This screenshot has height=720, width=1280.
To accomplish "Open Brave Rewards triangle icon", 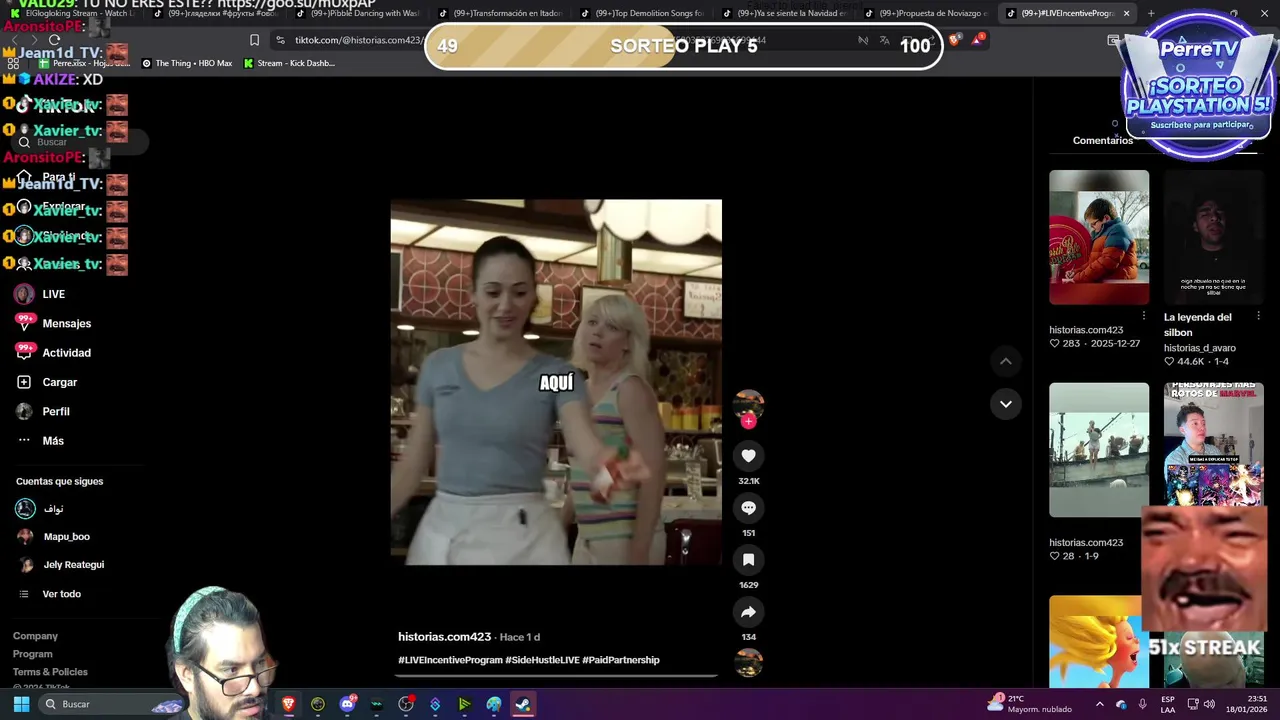I will click(977, 40).
